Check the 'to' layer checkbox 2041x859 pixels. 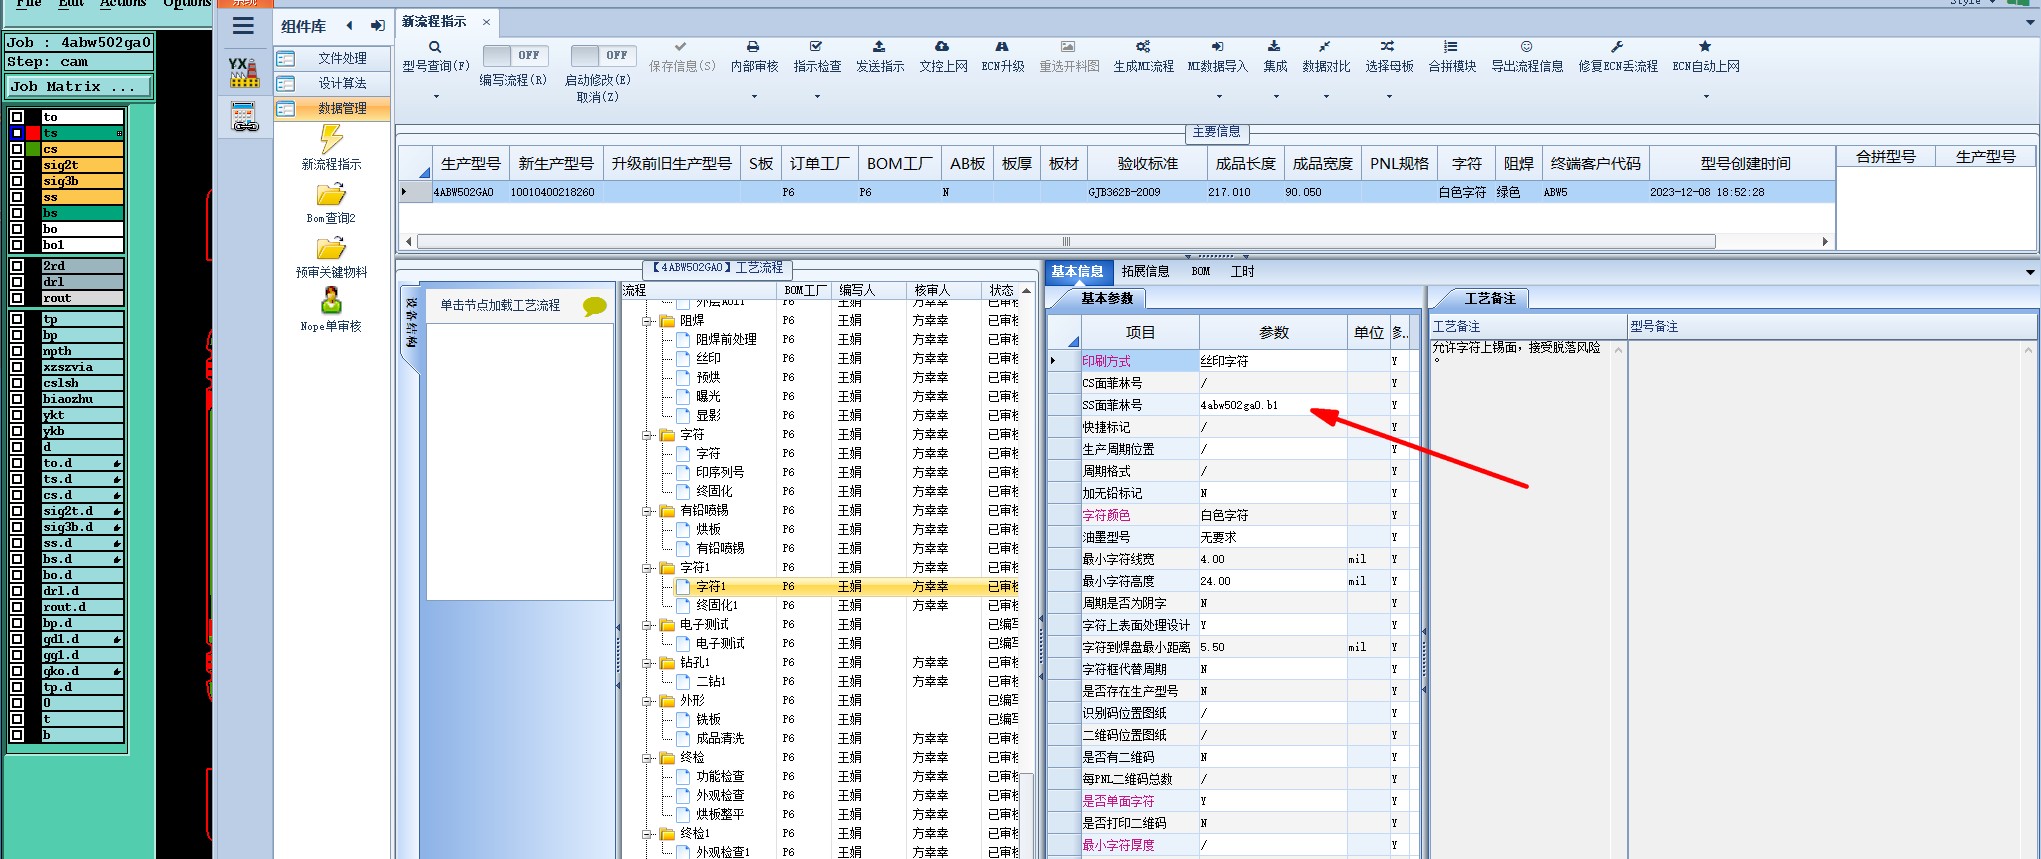(16, 117)
